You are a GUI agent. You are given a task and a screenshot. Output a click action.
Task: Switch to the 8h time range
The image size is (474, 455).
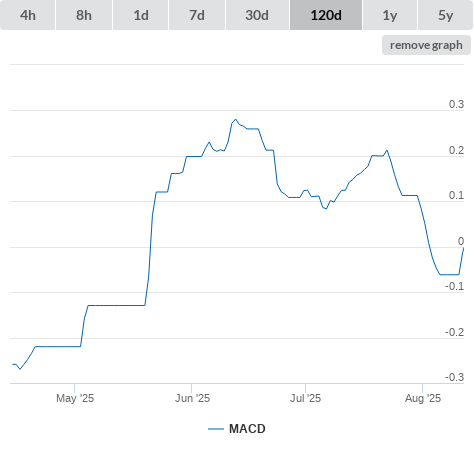click(x=84, y=15)
